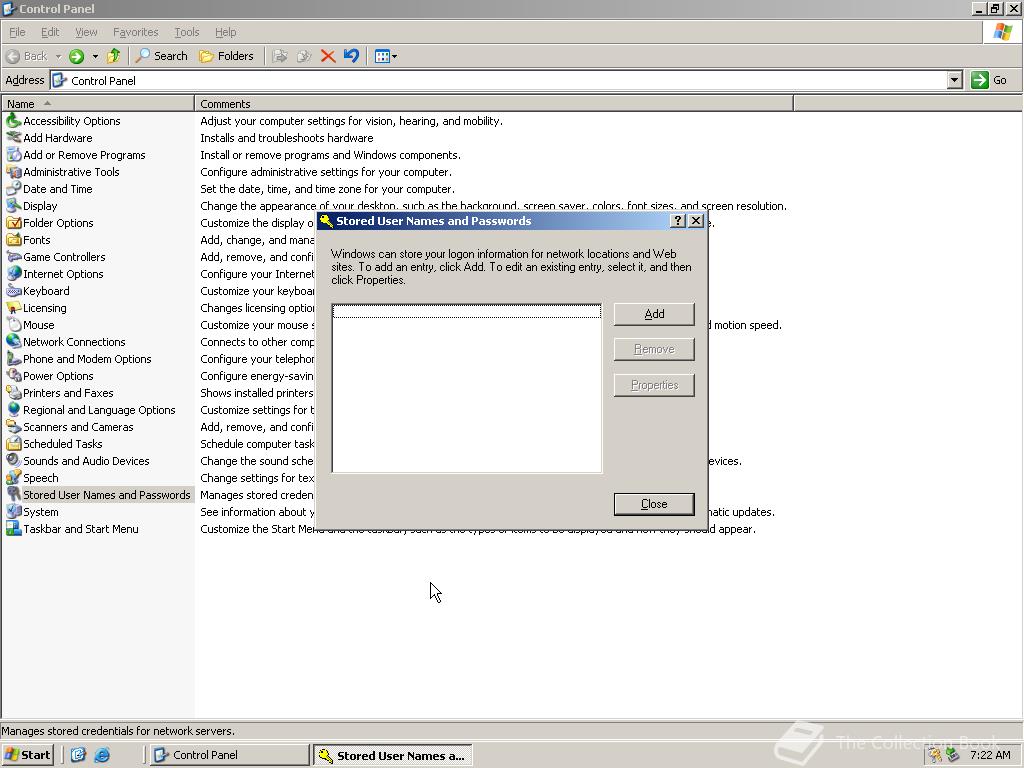Open the Internet Options icon
This screenshot has height=768, width=1024.
(x=14, y=274)
